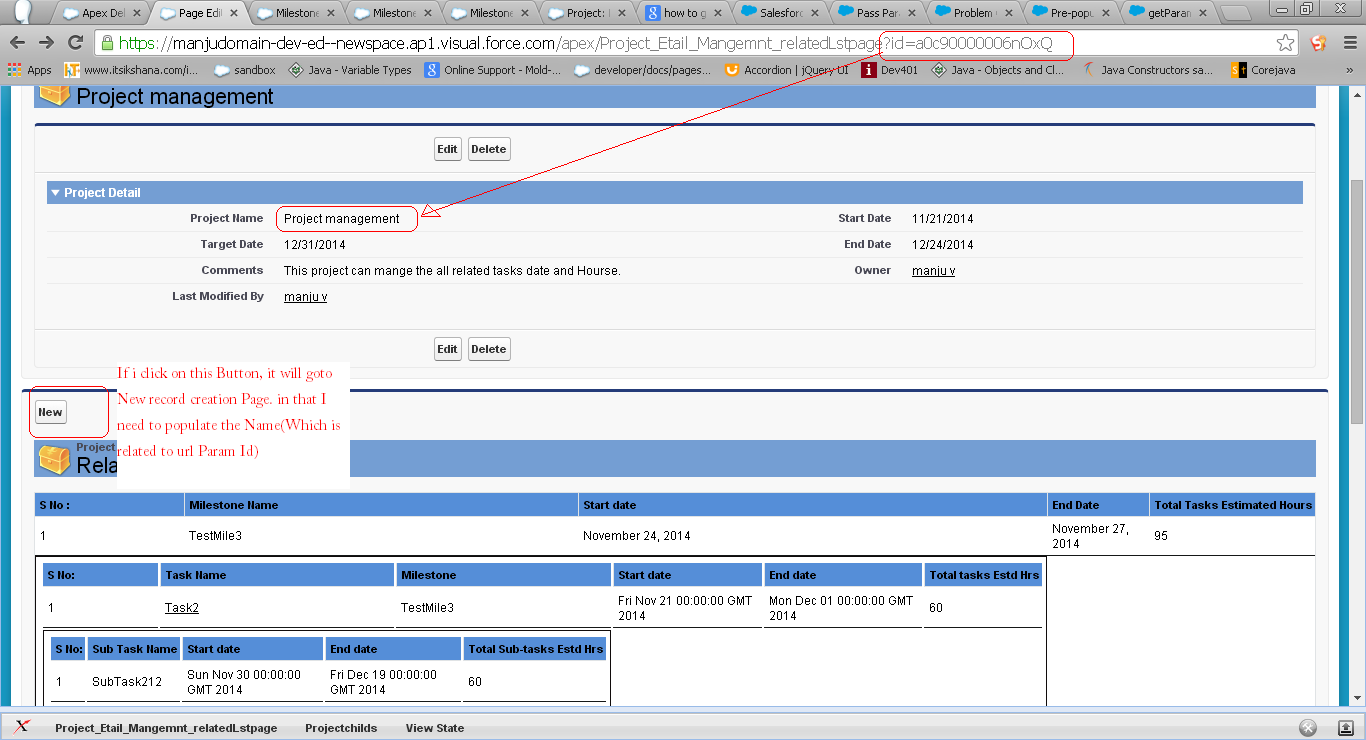Viewport: 1366px width, 740px height.
Task: Click the Total Tasks Estimated Hours header
Action: click(1233, 505)
